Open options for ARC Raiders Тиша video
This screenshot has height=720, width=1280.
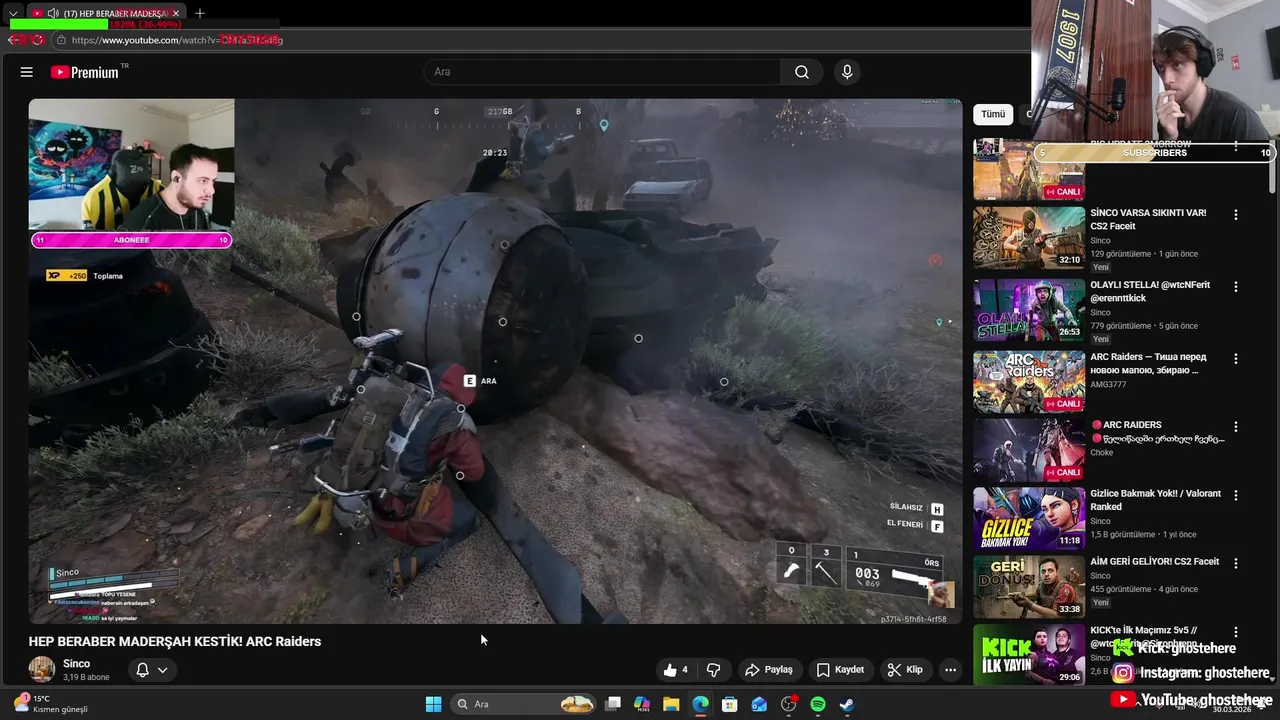pos(1236,359)
